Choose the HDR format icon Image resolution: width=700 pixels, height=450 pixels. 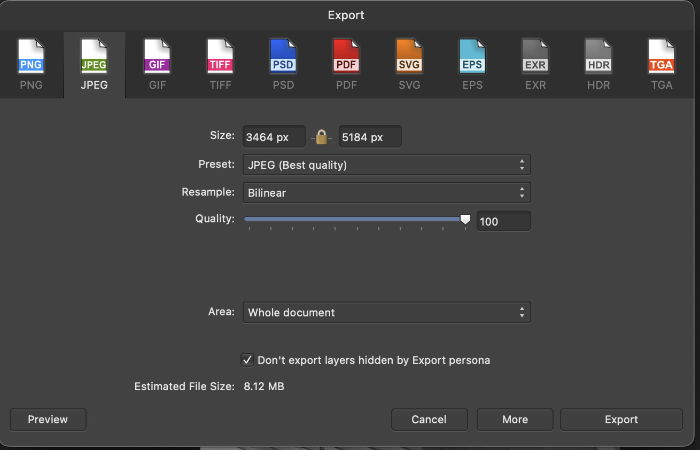598,63
